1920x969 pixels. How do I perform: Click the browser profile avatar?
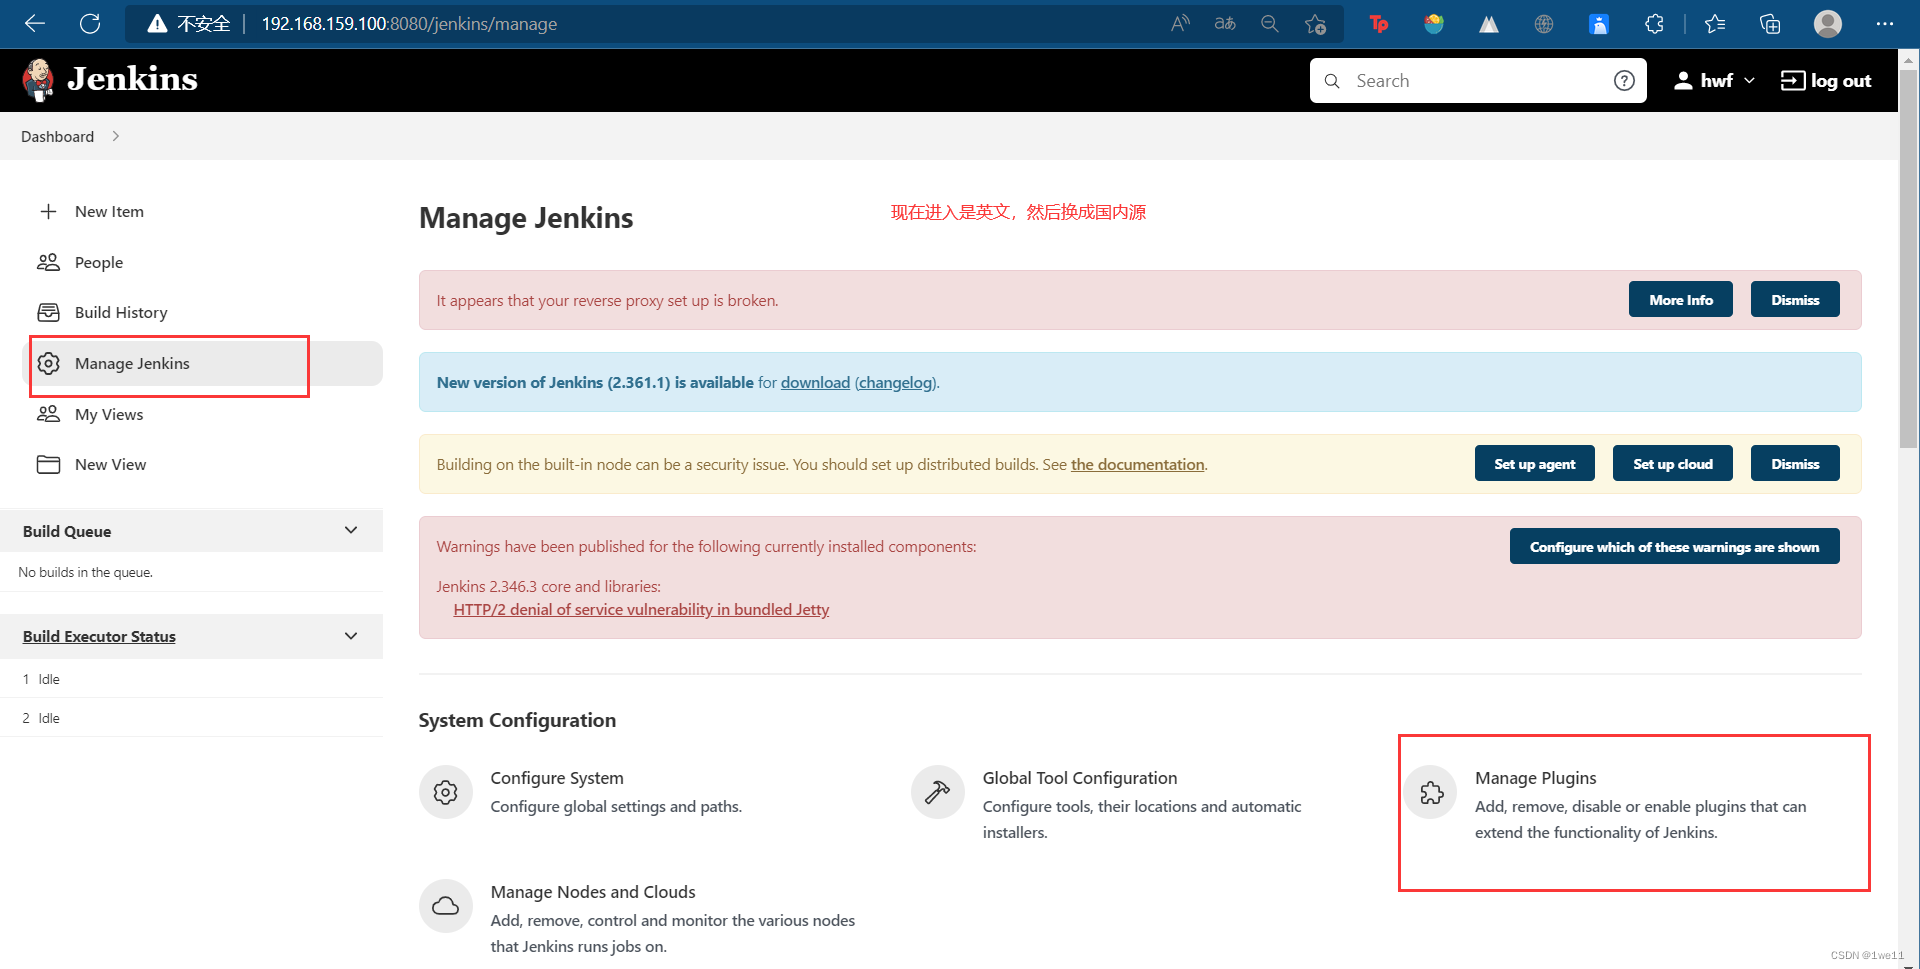tap(1828, 23)
